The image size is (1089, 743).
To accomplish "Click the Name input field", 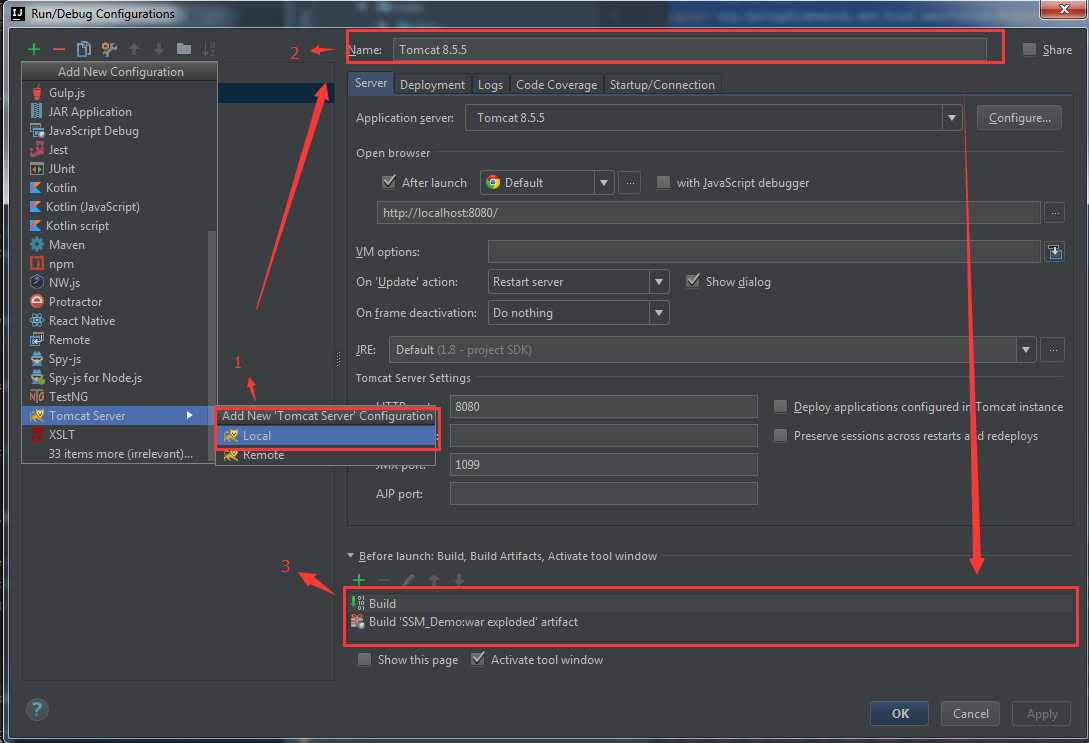I will 689,49.
